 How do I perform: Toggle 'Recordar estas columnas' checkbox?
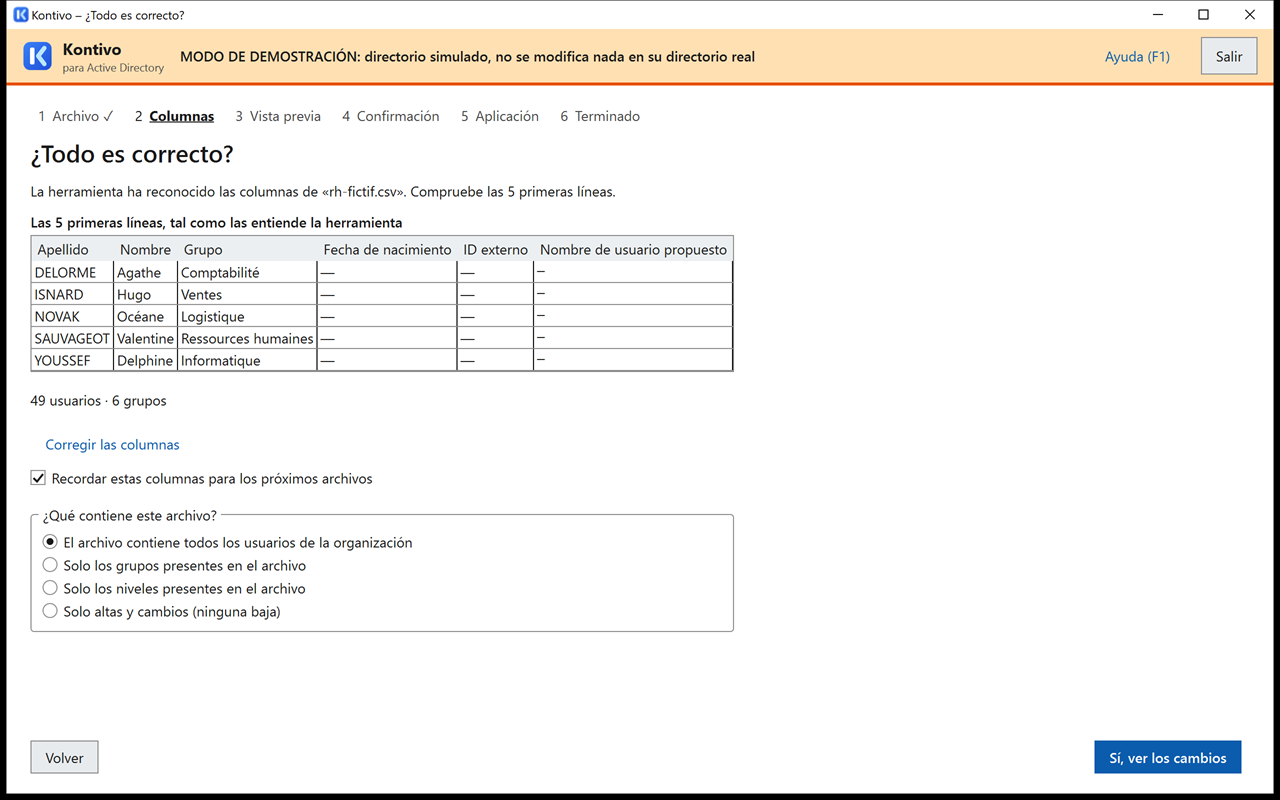pos(38,479)
